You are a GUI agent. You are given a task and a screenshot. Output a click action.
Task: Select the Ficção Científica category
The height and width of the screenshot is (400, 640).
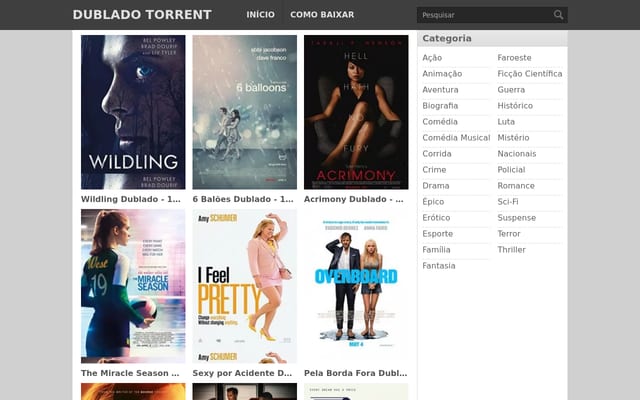point(530,74)
